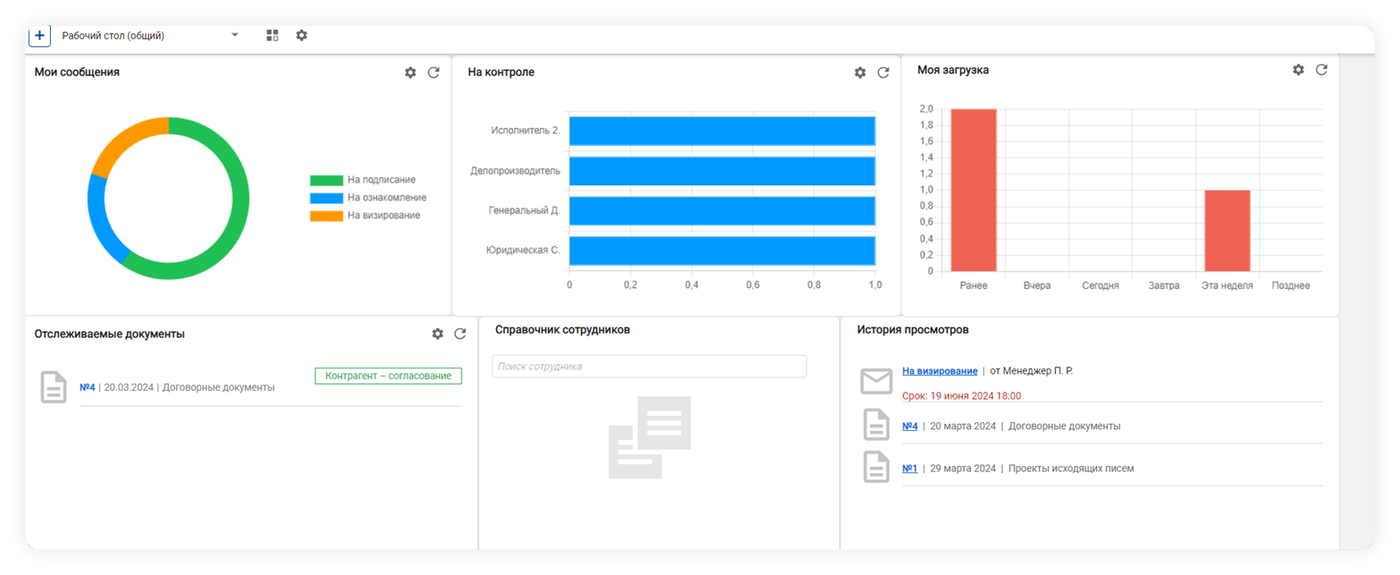This screenshot has height=575, width=1400.
Task: Open desktop settings gear in top toolbar
Action: pyautogui.click(x=301, y=36)
